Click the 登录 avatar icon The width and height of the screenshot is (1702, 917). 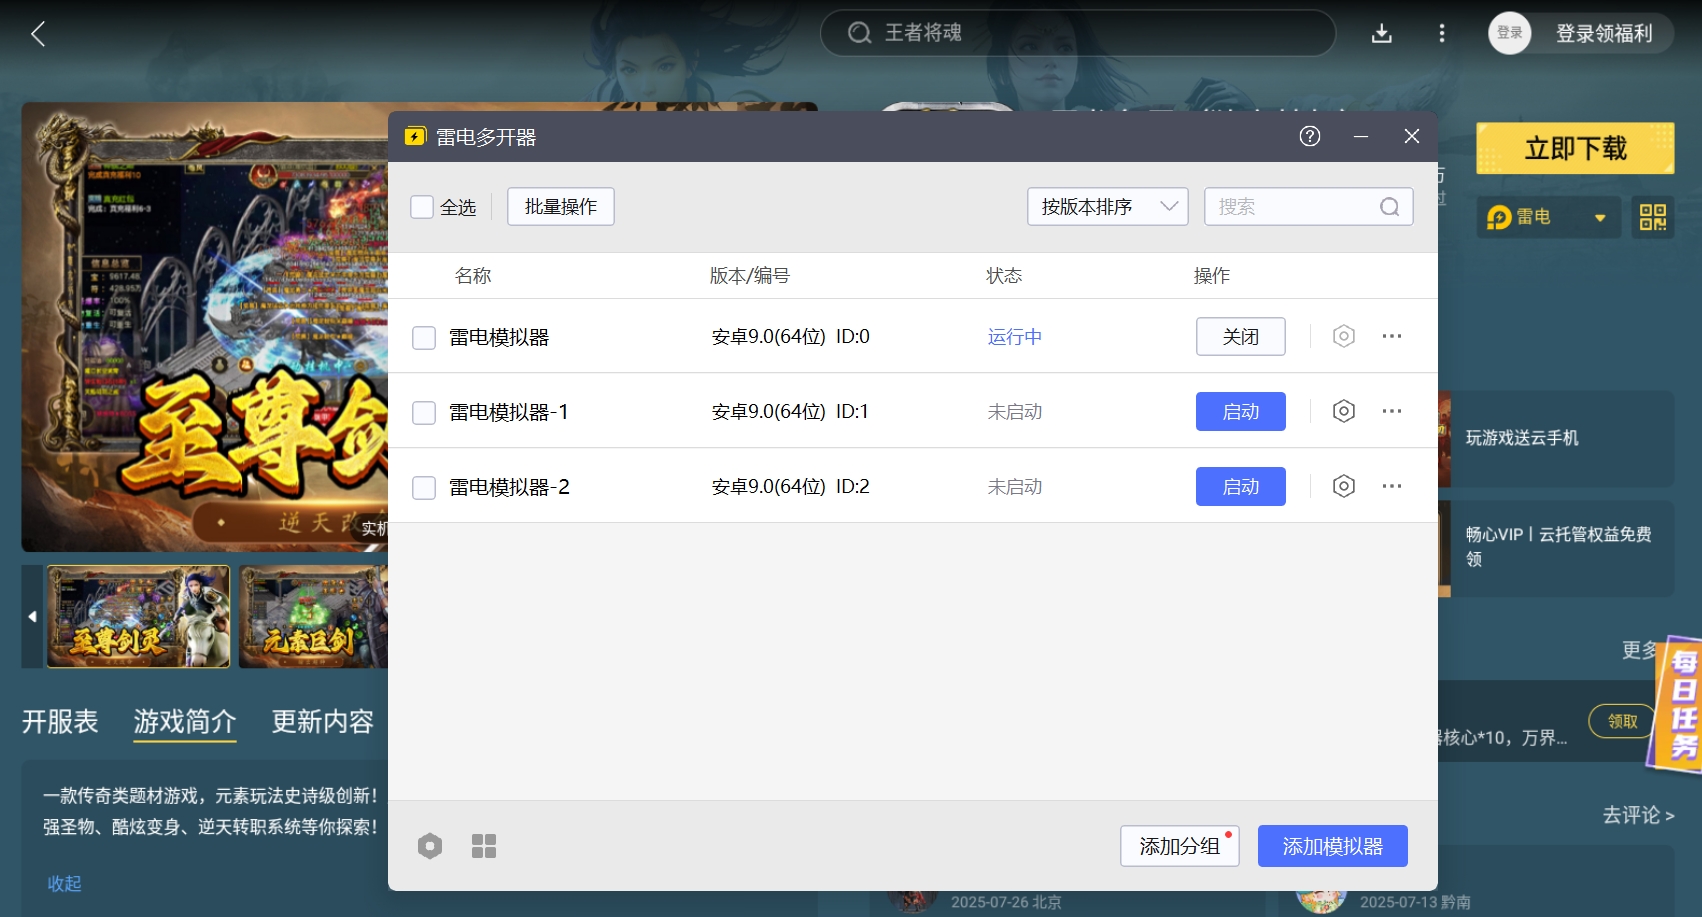pos(1510,33)
